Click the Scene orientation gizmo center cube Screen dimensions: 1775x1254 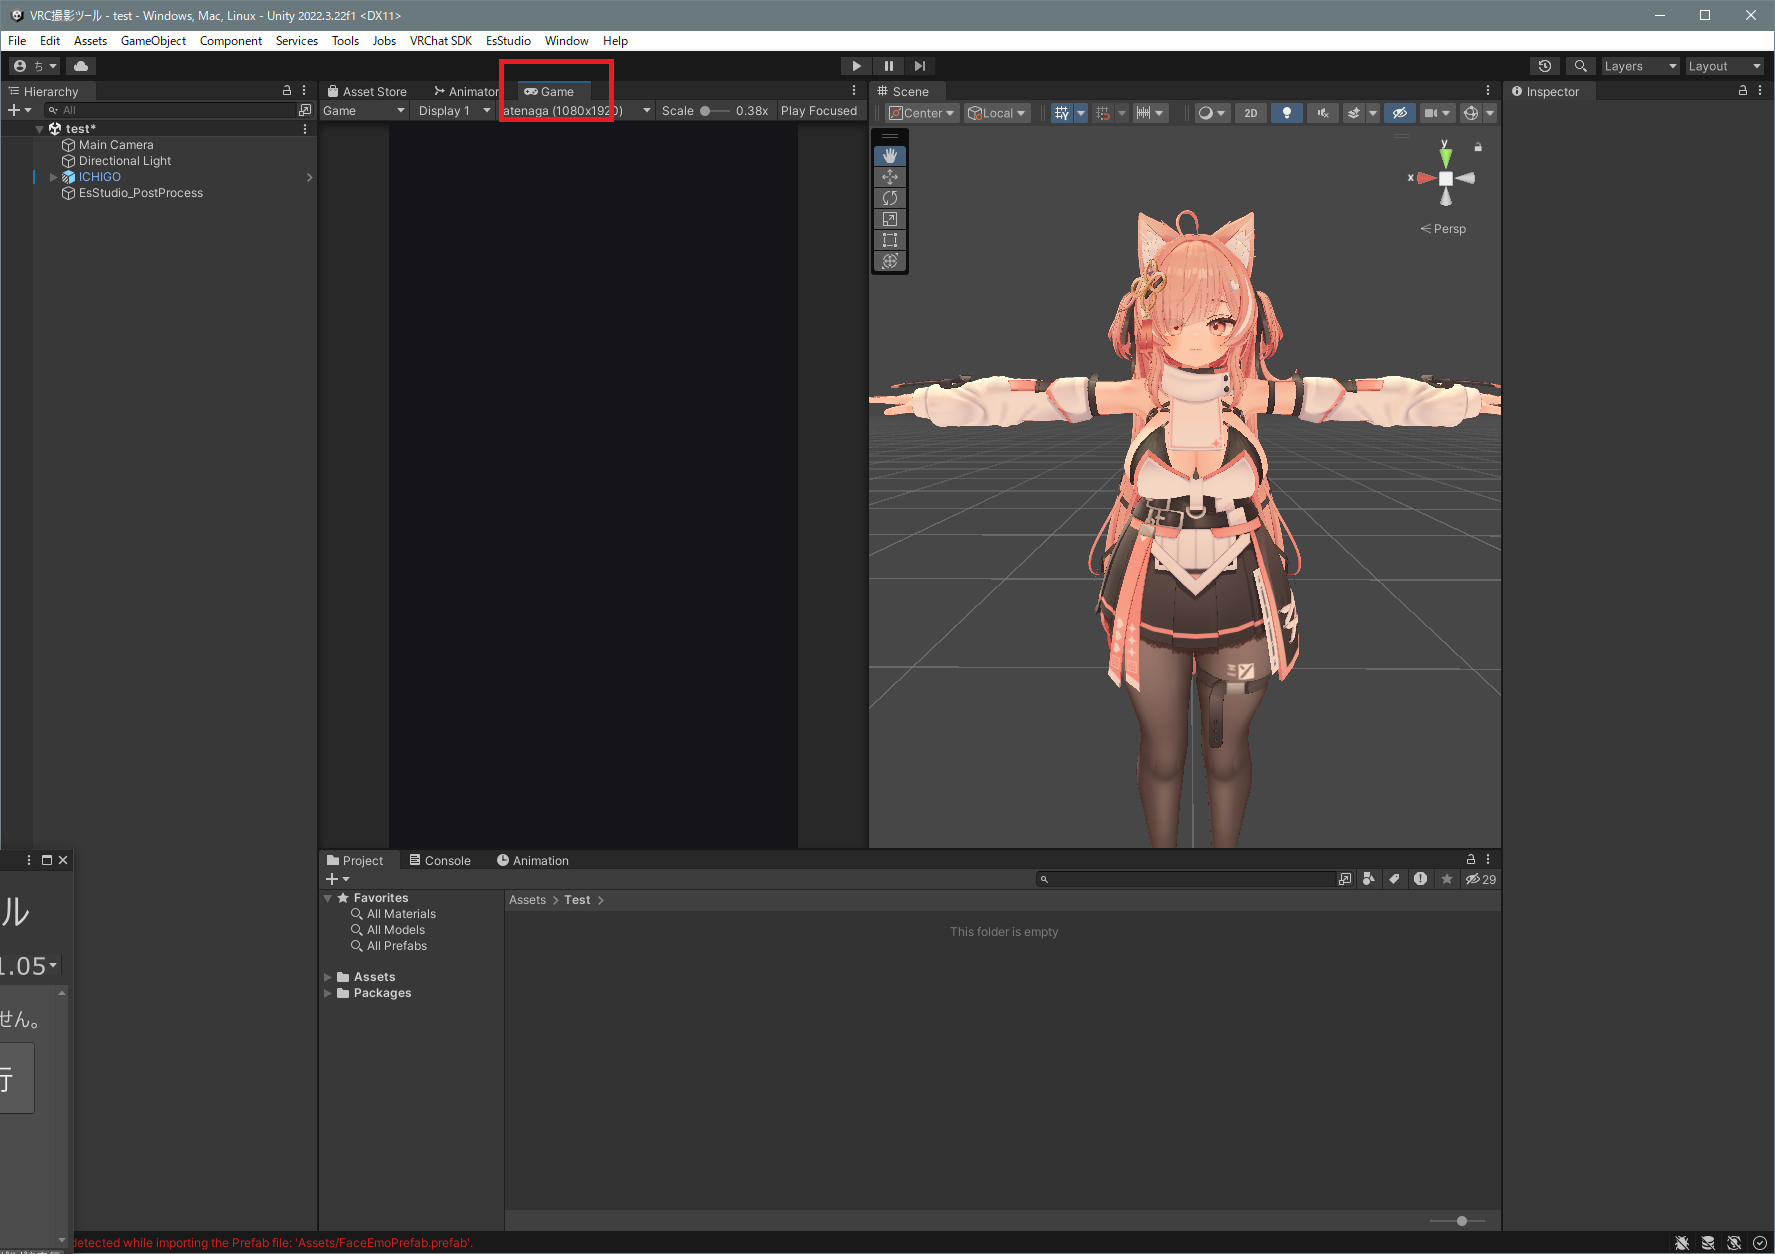1445,178
